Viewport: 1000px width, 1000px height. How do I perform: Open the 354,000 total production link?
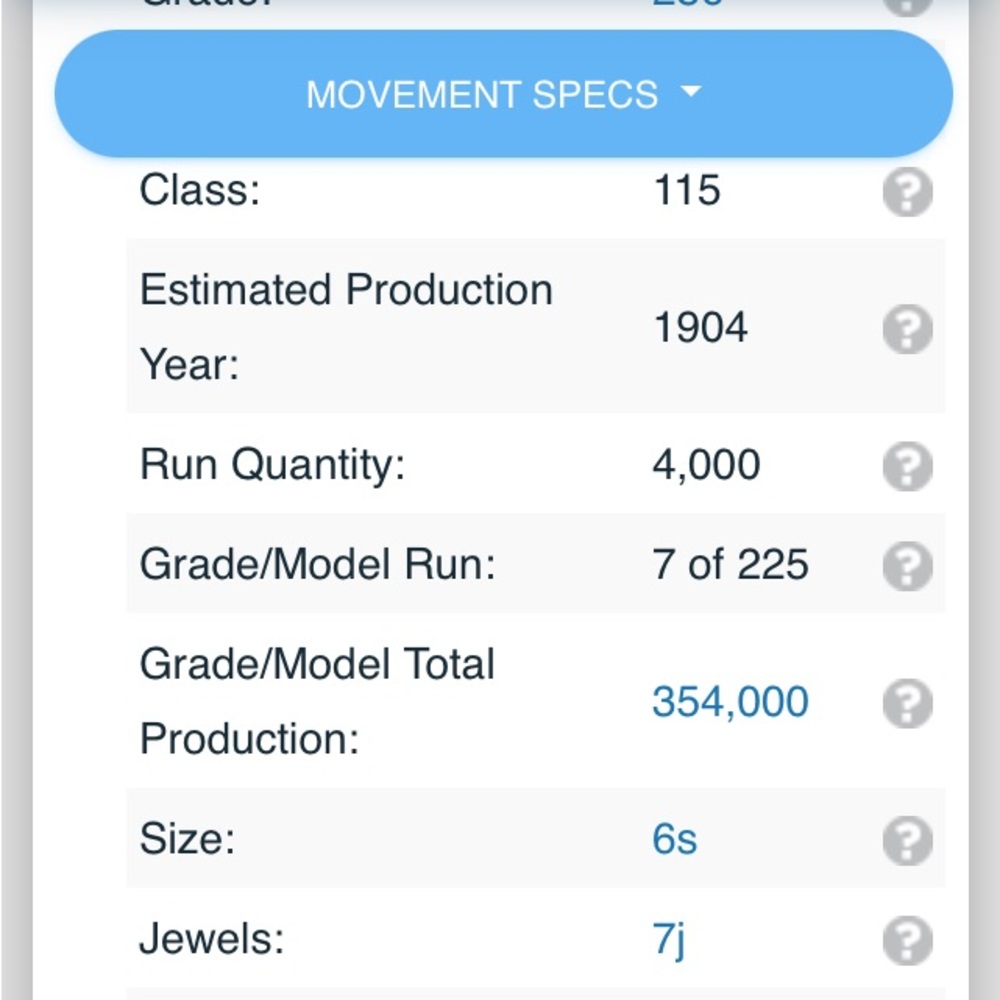click(730, 702)
